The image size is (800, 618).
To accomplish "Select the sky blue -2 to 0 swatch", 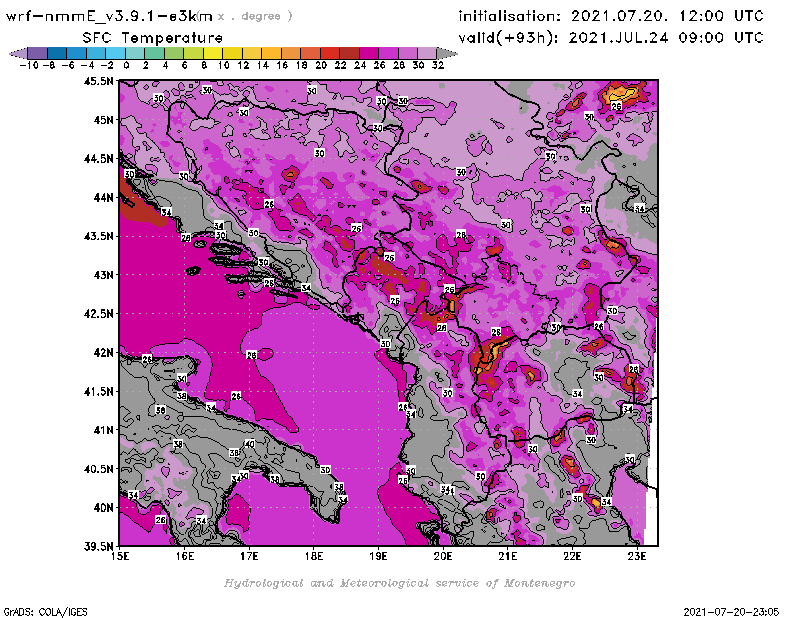I will tap(116, 54).
